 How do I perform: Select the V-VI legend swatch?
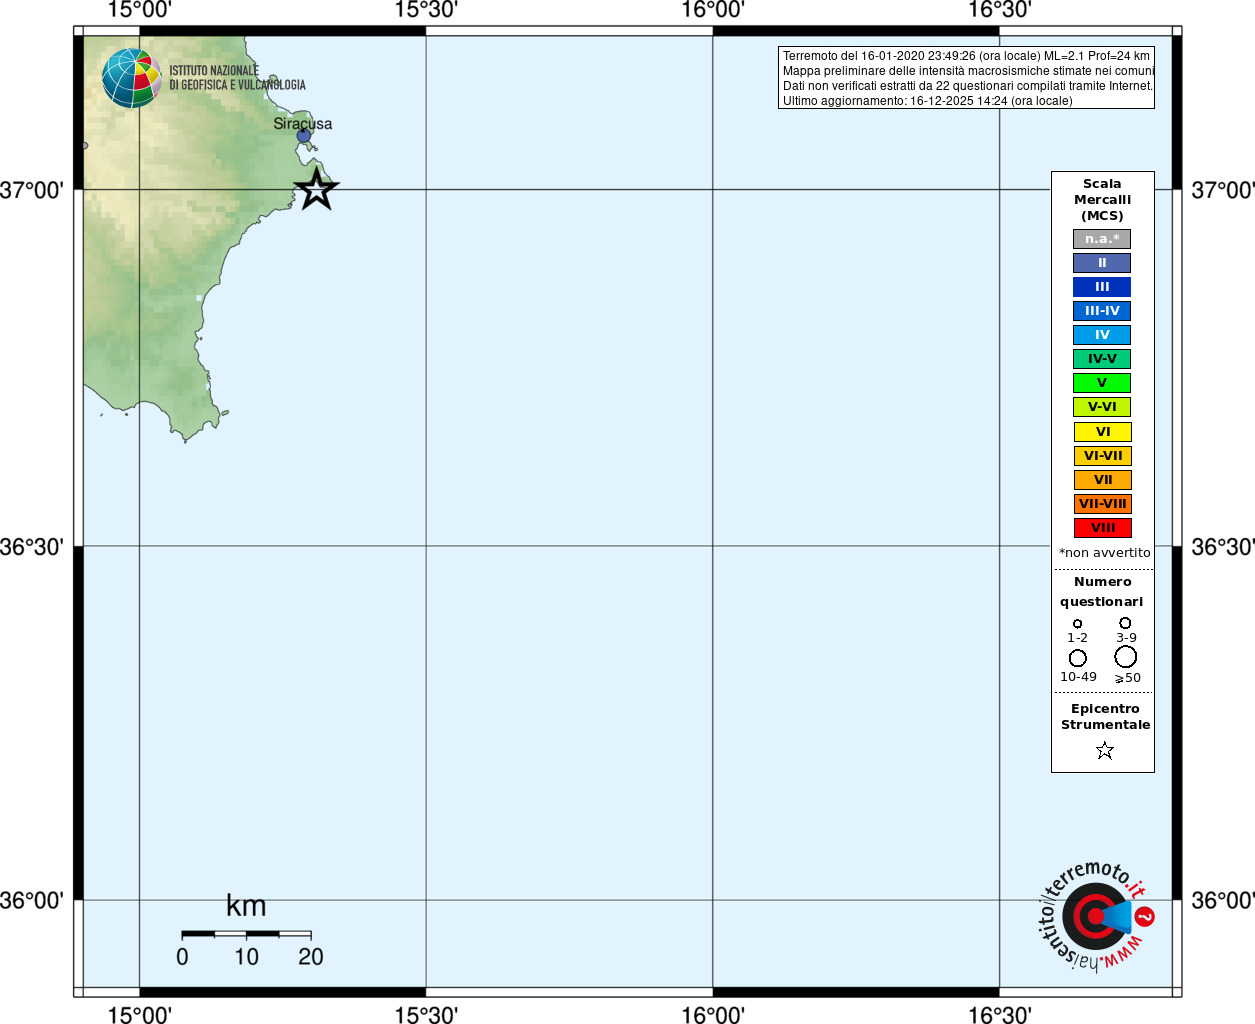[1102, 407]
